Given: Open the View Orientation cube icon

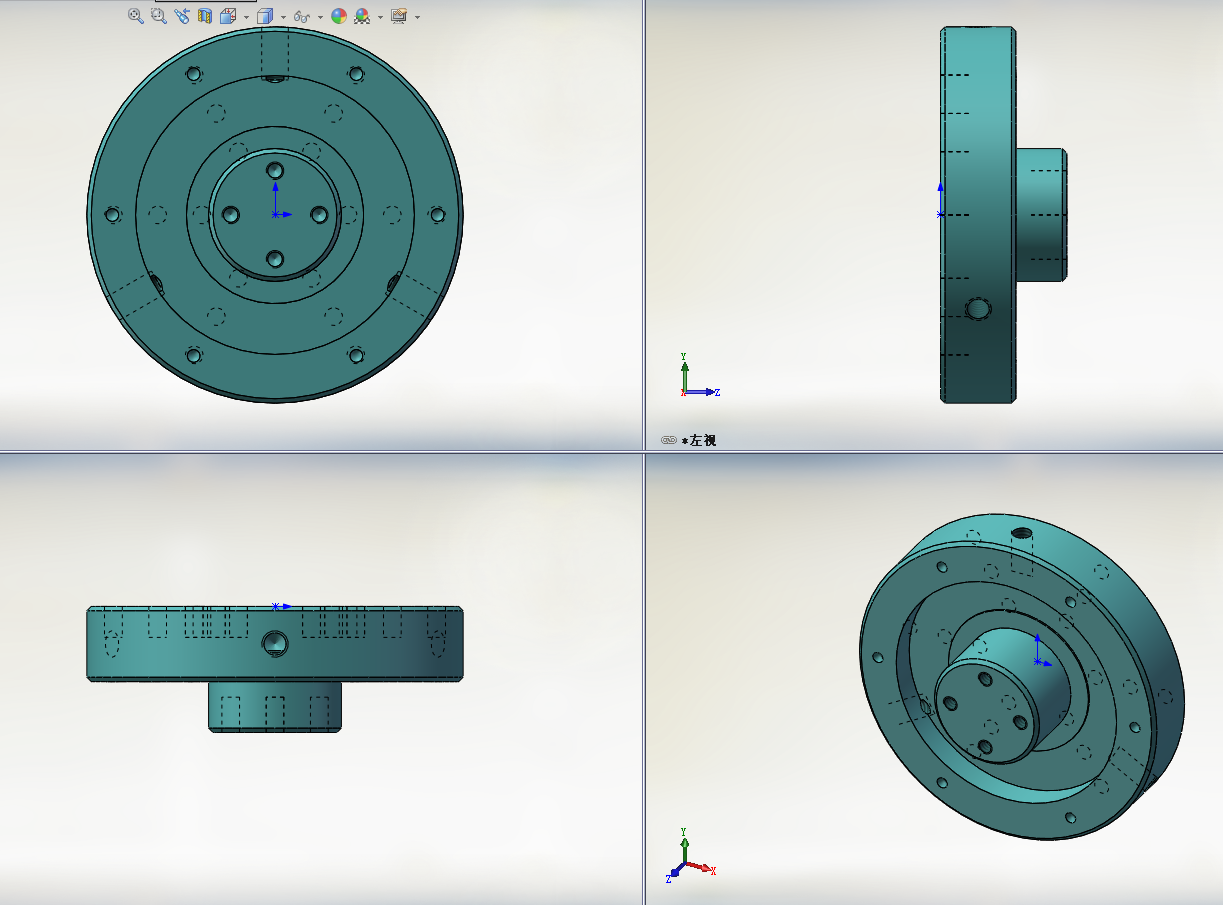Looking at the screenshot, I should [x=227, y=16].
